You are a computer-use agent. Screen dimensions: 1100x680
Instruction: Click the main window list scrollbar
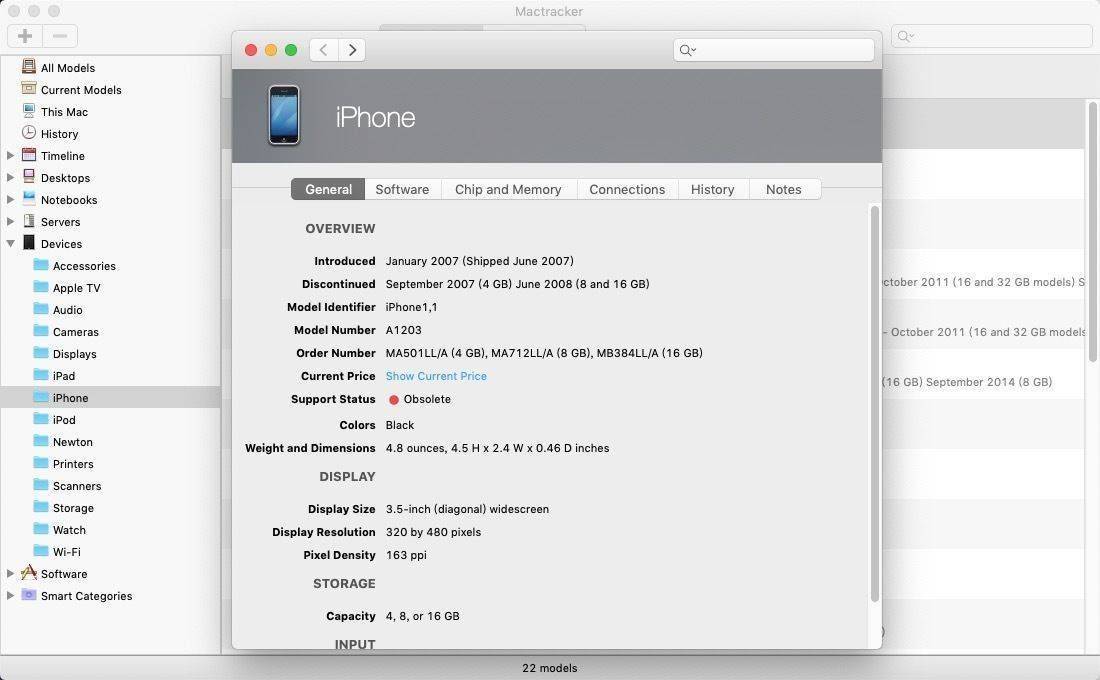click(x=1092, y=232)
